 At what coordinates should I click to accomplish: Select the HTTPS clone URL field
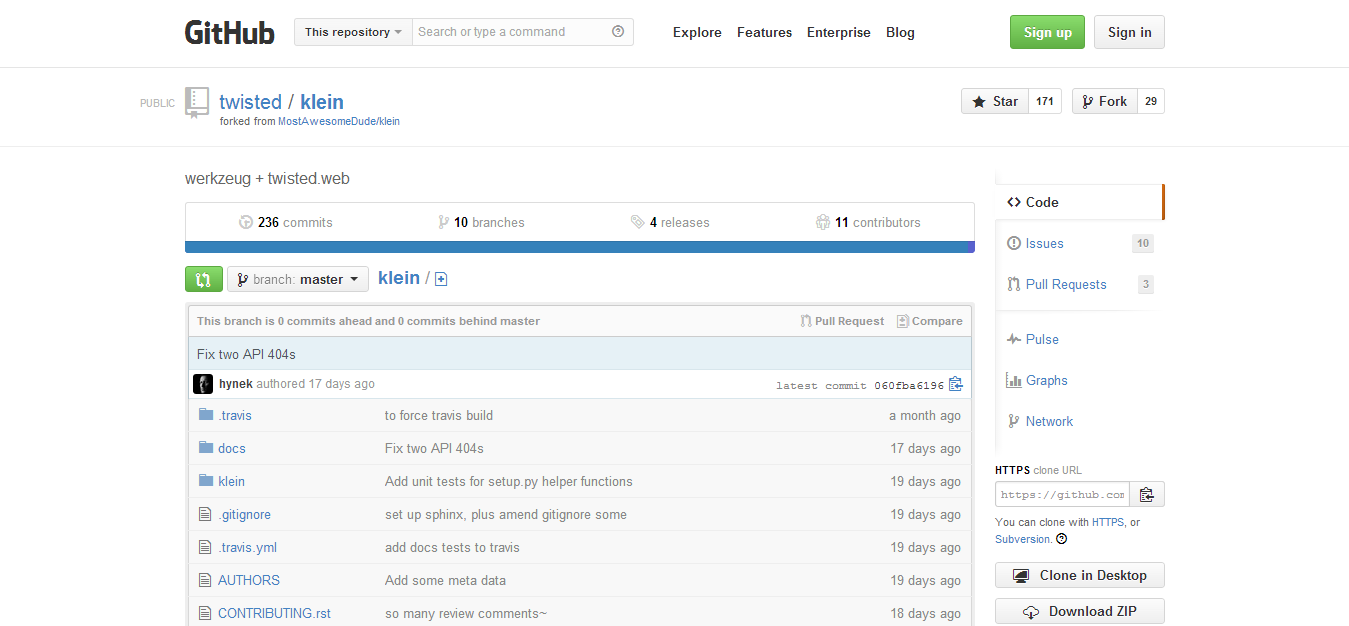pos(1063,494)
